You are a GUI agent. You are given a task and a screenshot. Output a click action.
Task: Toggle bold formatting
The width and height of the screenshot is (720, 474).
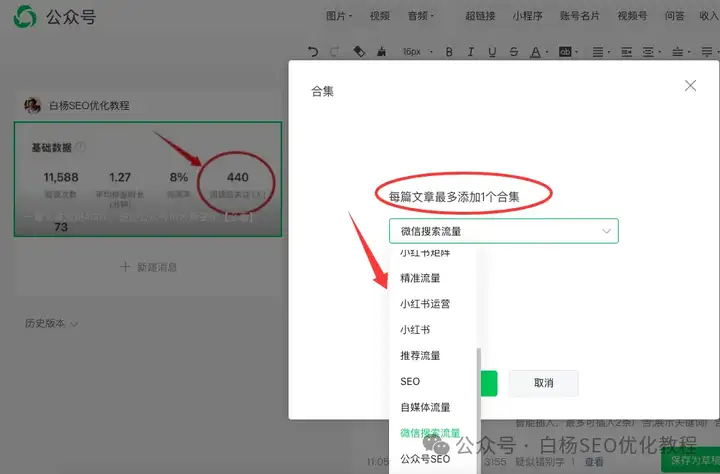pos(449,52)
